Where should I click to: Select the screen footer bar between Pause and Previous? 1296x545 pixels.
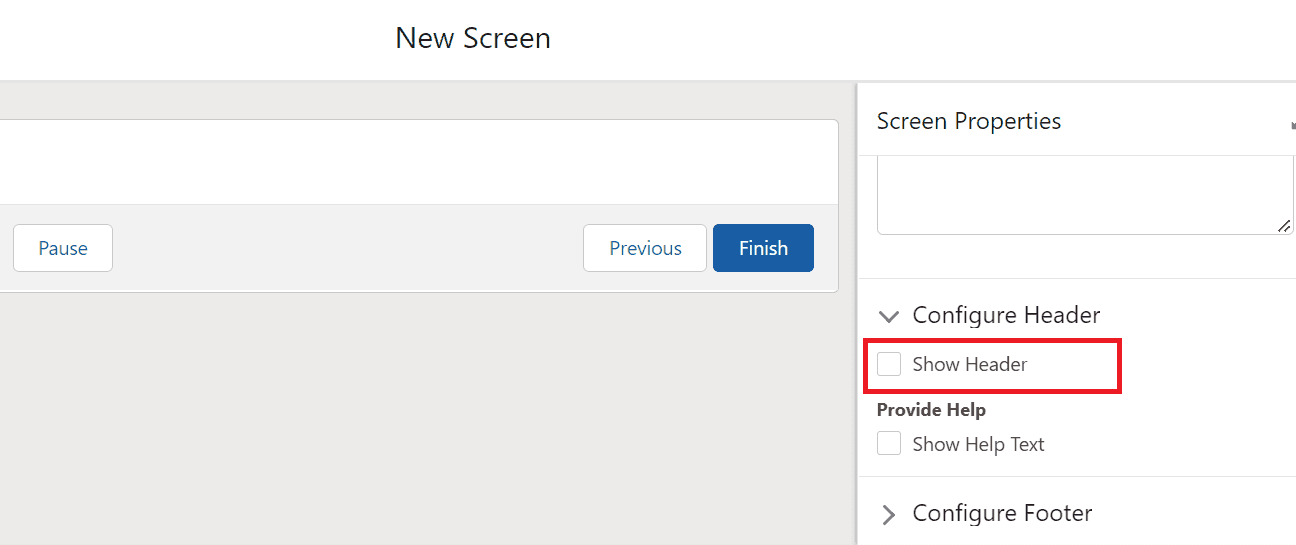[348, 248]
